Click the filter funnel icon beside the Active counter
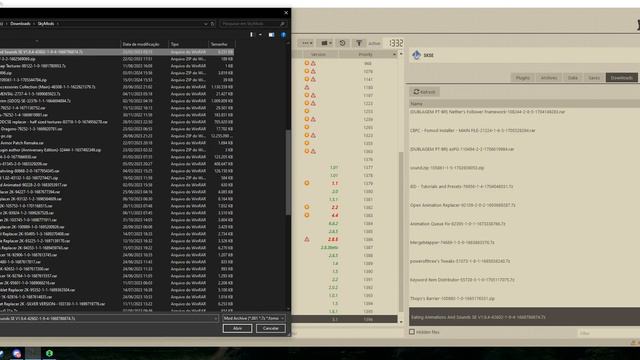640x360 pixels. [359, 43]
